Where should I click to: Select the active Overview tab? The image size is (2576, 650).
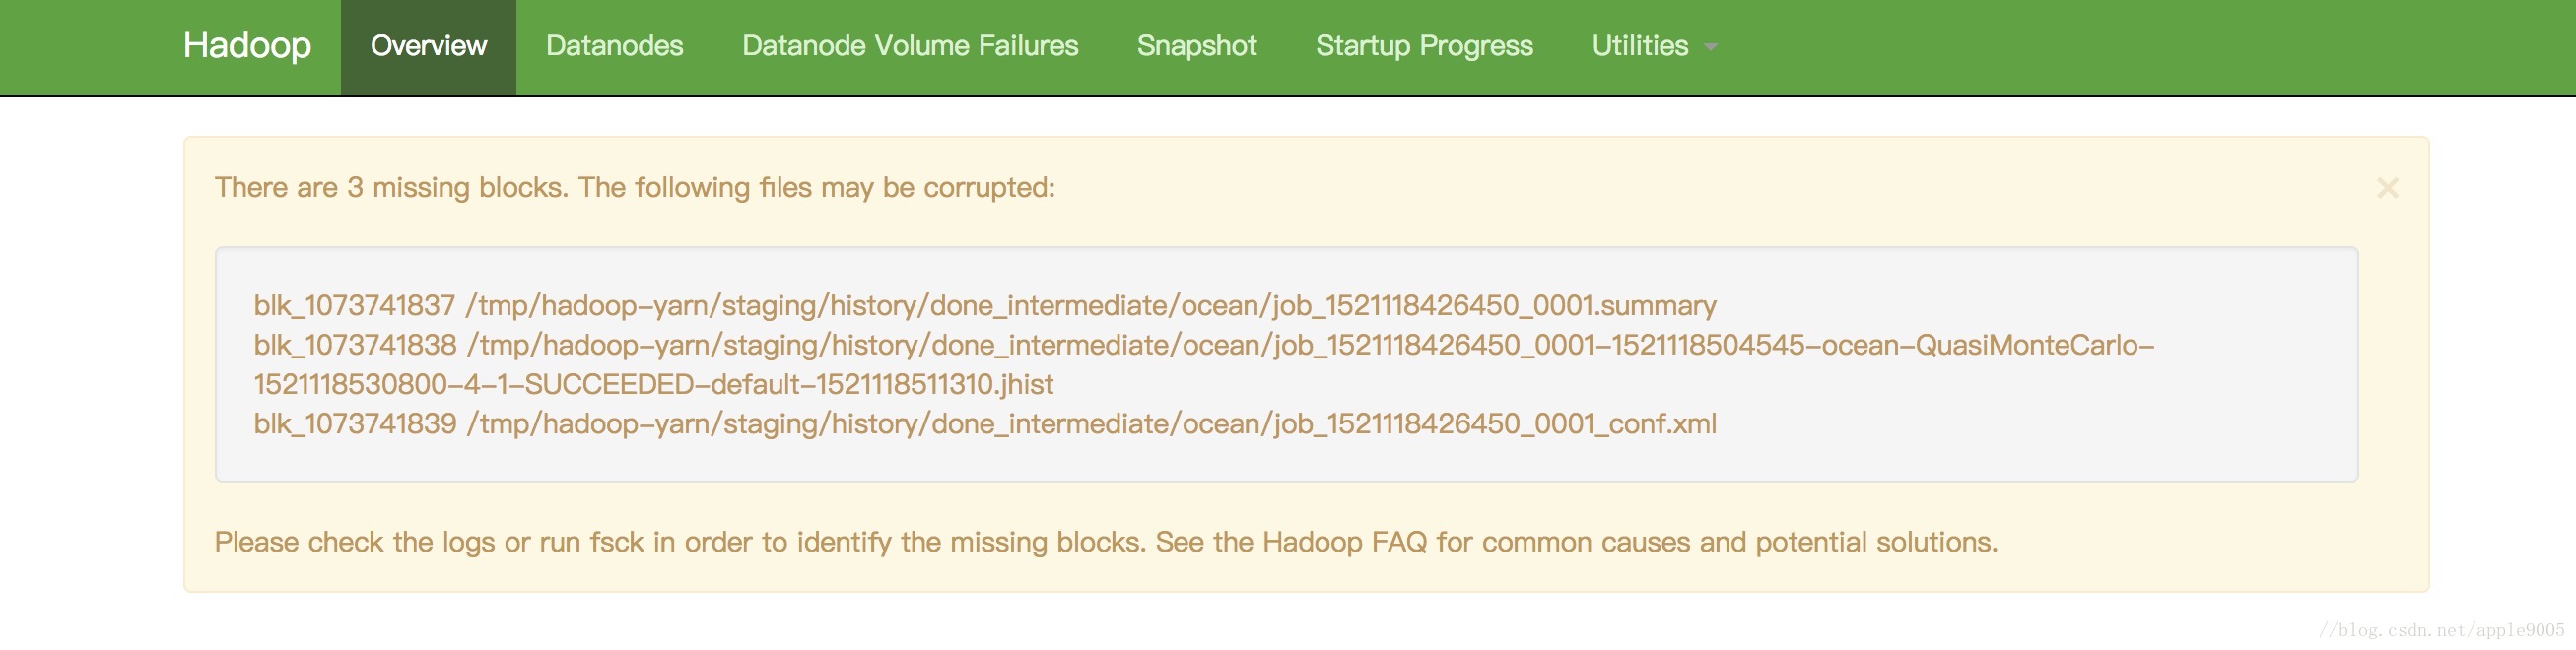pos(428,46)
